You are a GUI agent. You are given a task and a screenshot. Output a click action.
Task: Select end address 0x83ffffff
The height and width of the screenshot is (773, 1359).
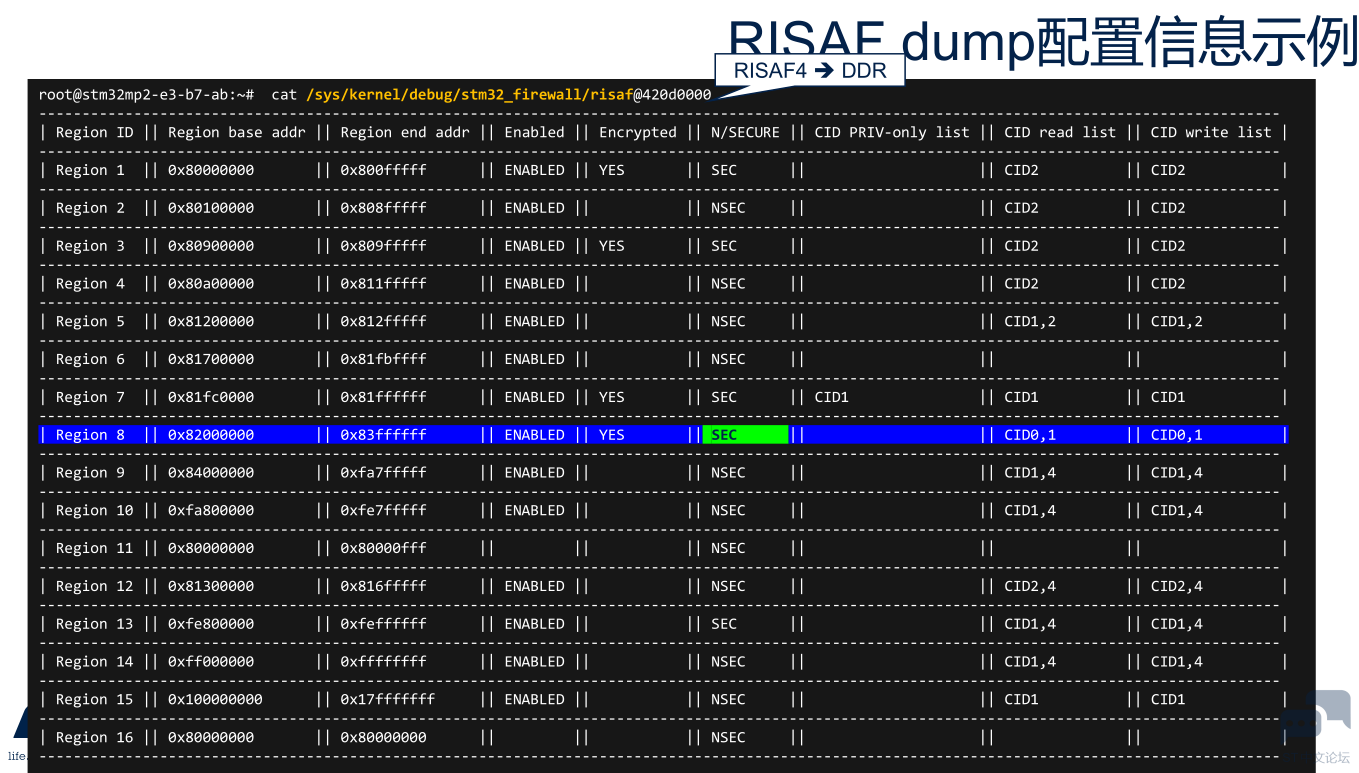(x=384, y=435)
